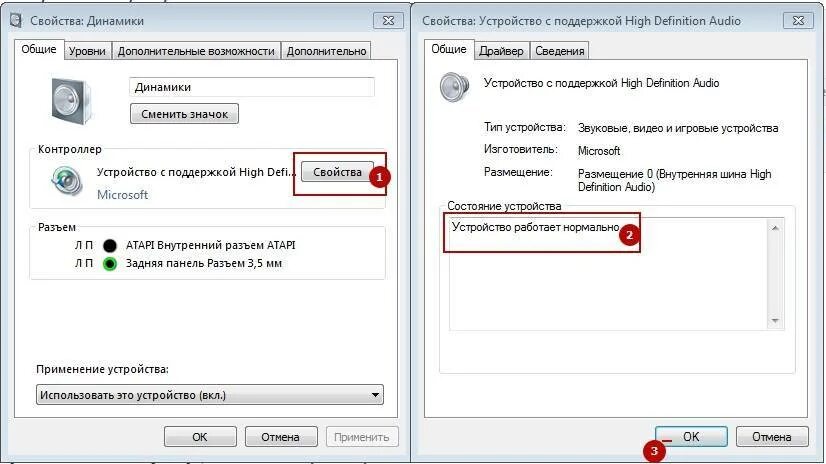Click the High Definition Audio controller icon
Viewport: 826px width, 464px height.
click(66, 181)
